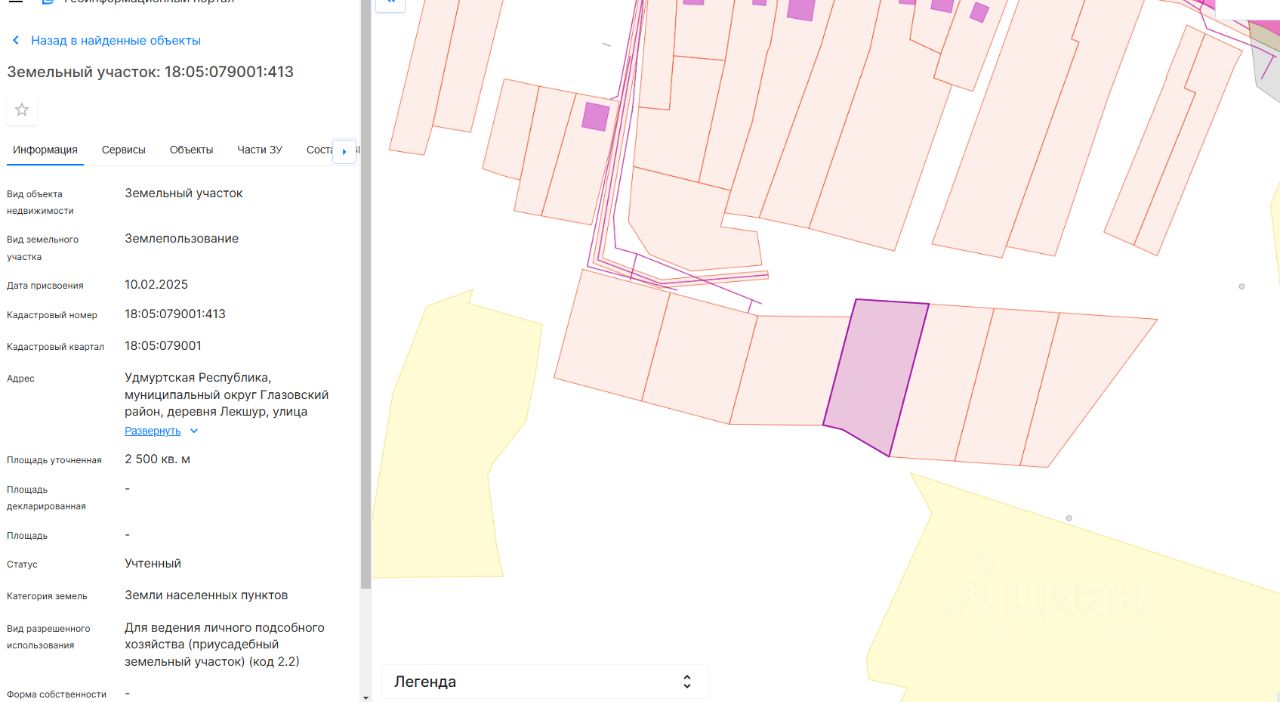Image resolution: width=1280 pixels, height=702 pixels.
Task: Click the cadastral number 18:05:079001:413 value
Action: coord(175,314)
